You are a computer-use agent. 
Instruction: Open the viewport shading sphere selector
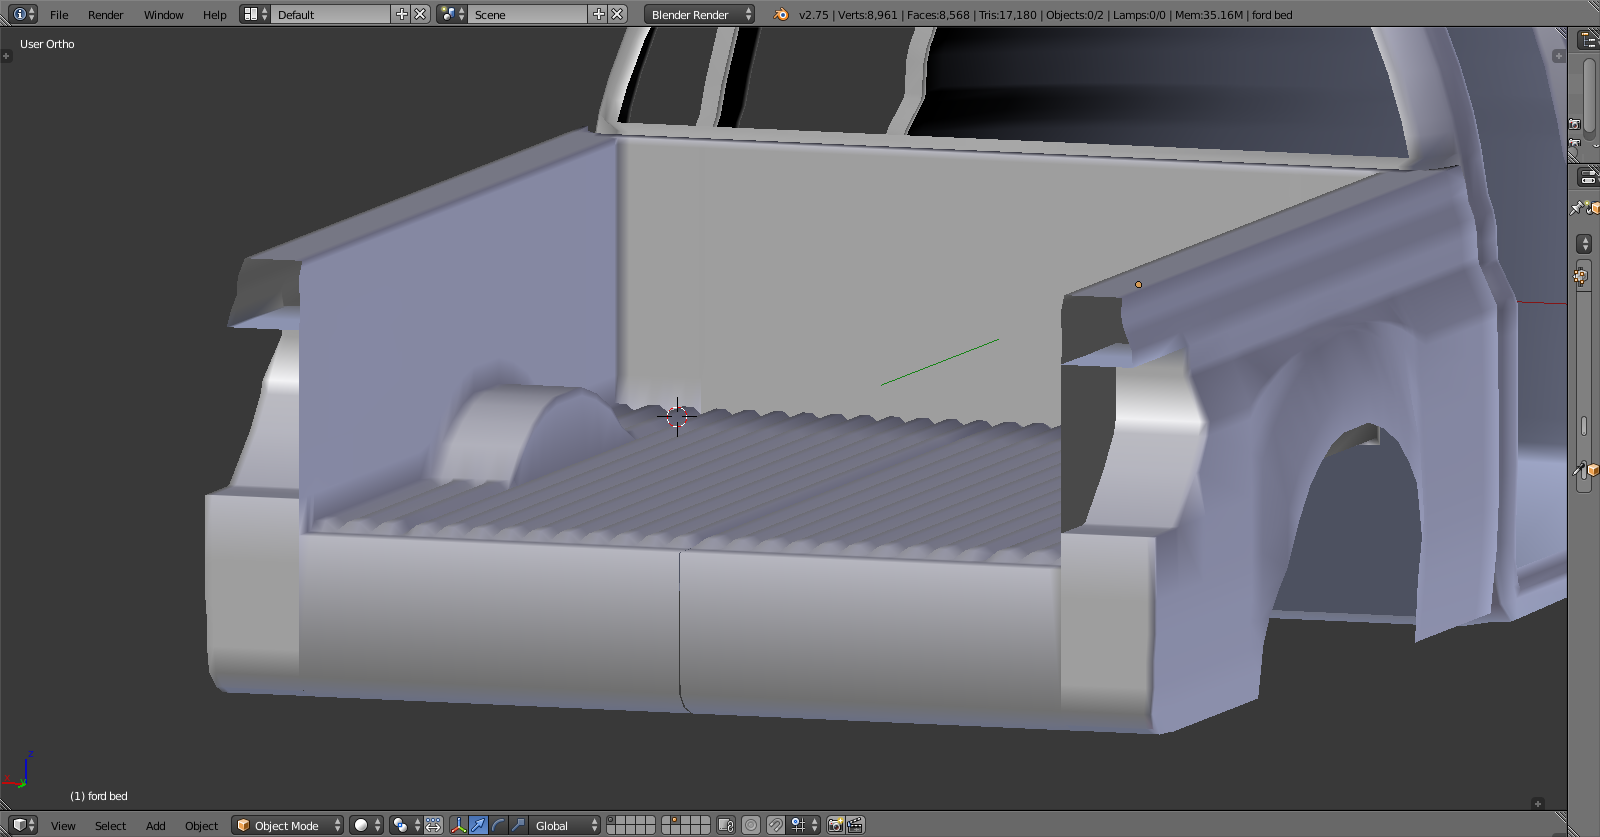pyautogui.click(x=366, y=825)
